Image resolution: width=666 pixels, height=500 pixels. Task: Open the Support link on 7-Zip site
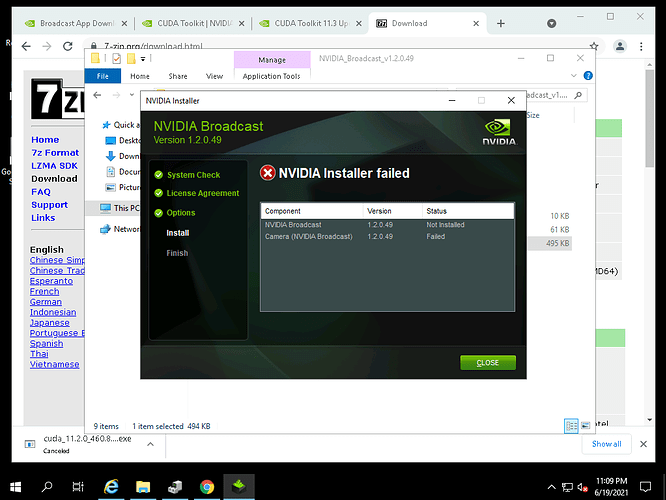point(49,205)
